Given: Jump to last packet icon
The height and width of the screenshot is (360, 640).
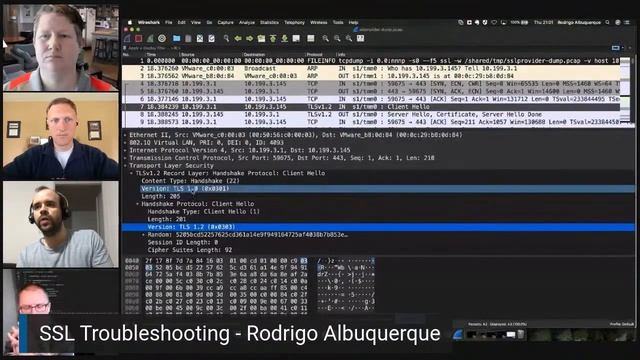Looking at the screenshot, I should point(284,38).
